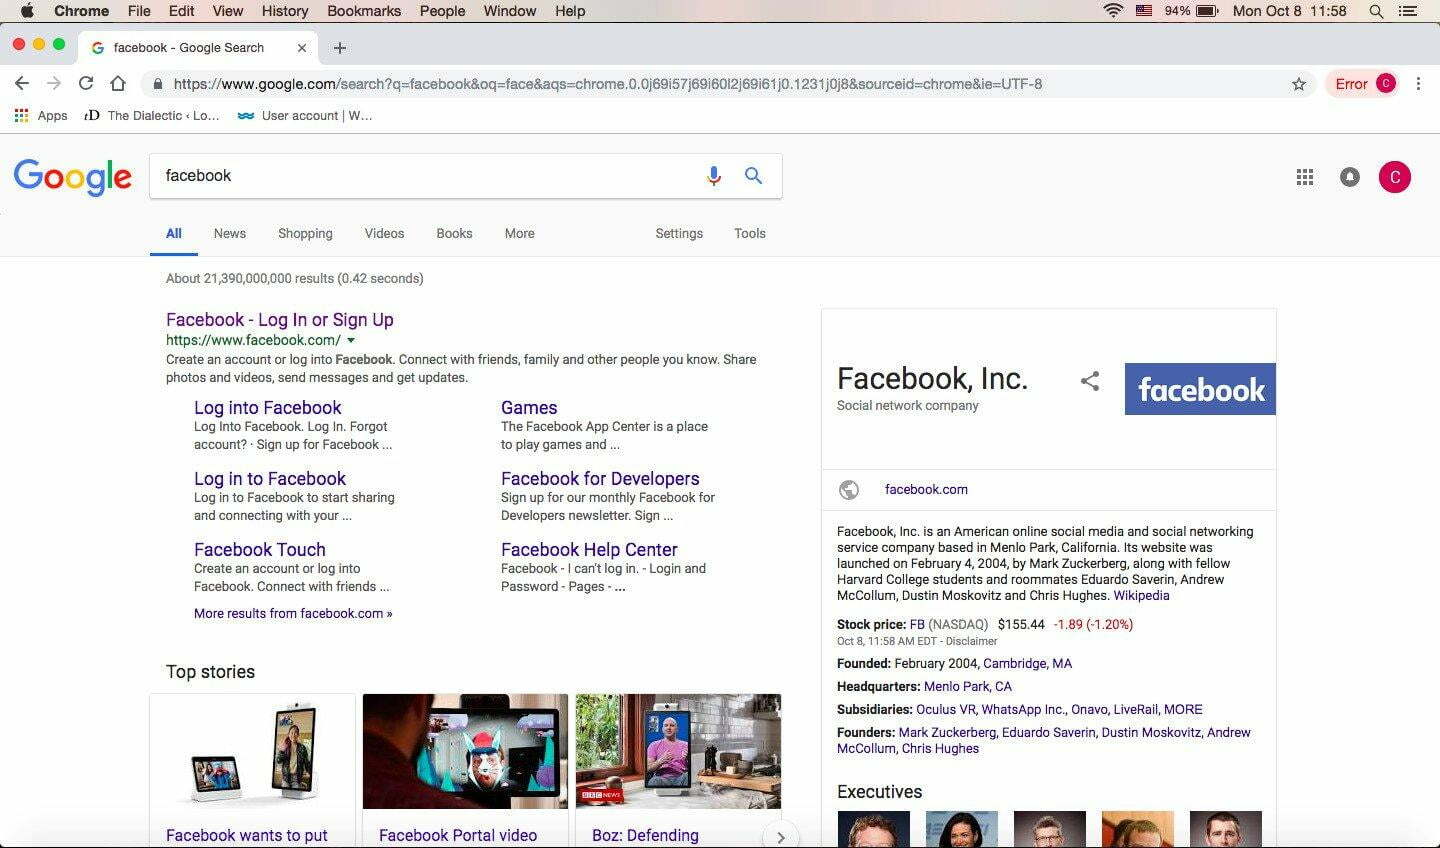The image size is (1440, 848).
Task: Click the facebook logo image
Action: [x=1200, y=389]
